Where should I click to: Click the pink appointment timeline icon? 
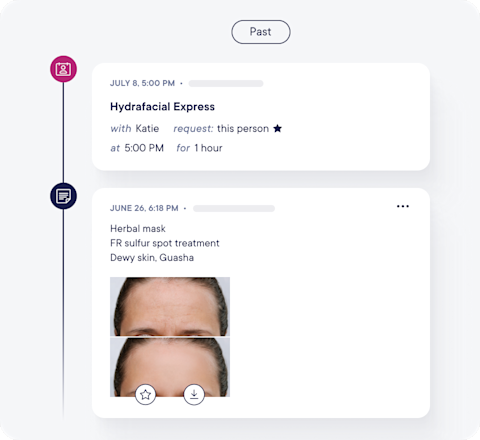tap(63, 69)
